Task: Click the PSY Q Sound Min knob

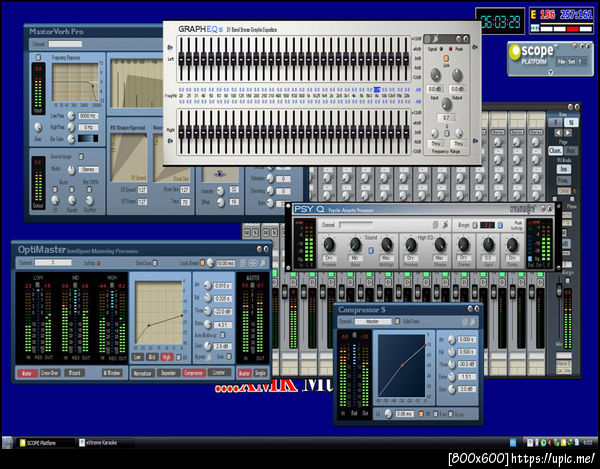Action: [x=356, y=244]
